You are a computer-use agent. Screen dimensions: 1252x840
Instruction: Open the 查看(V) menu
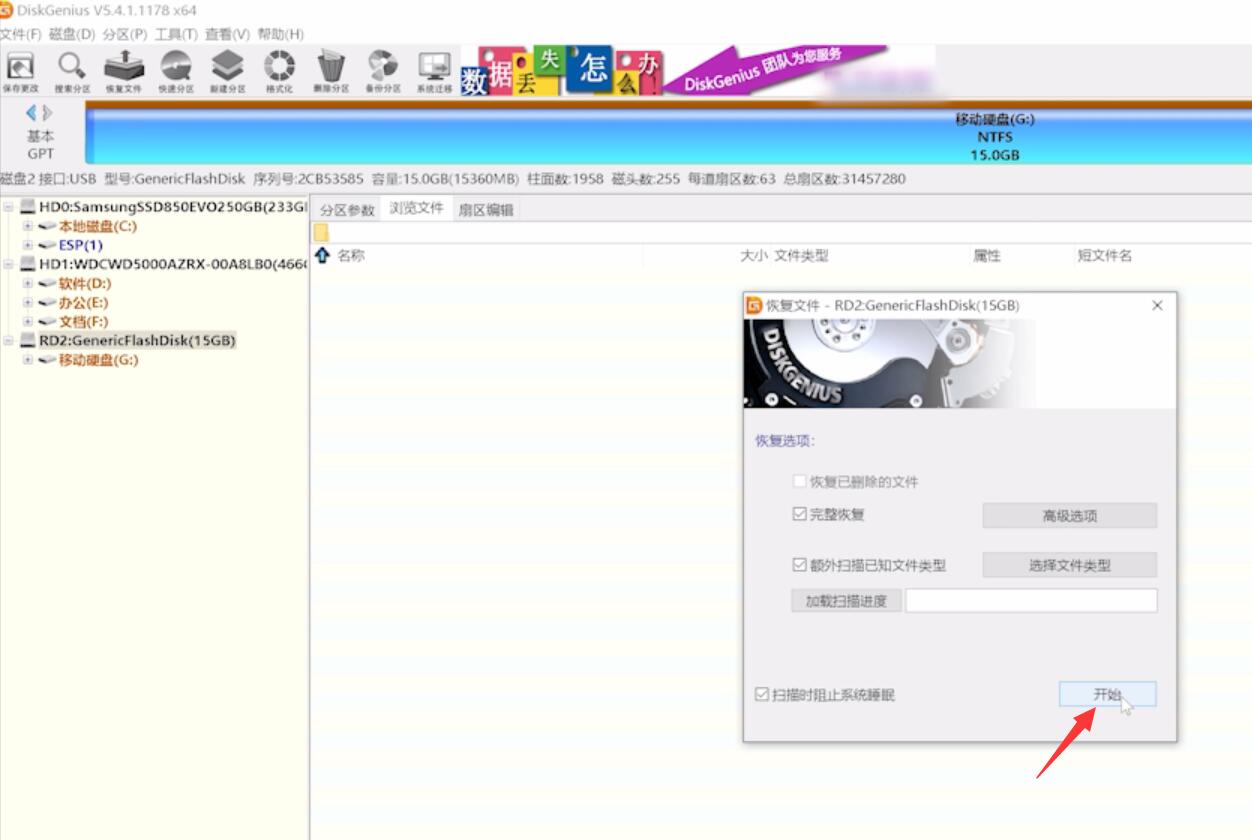(228, 34)
